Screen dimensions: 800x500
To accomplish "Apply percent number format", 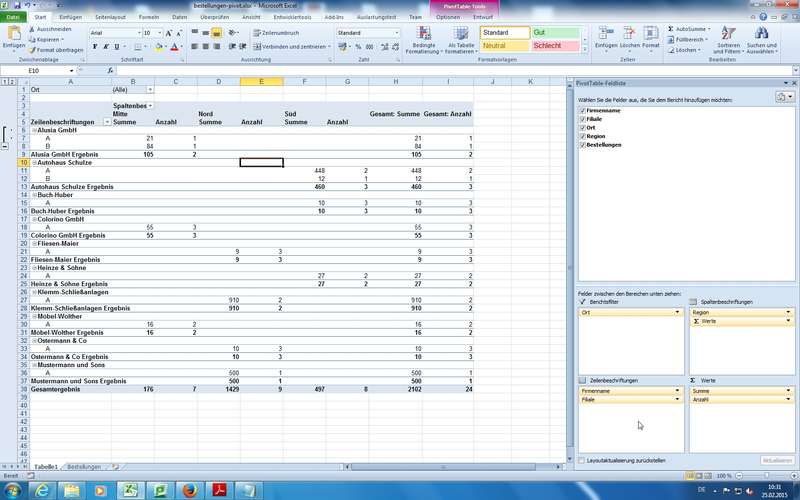I will (358, 47).
